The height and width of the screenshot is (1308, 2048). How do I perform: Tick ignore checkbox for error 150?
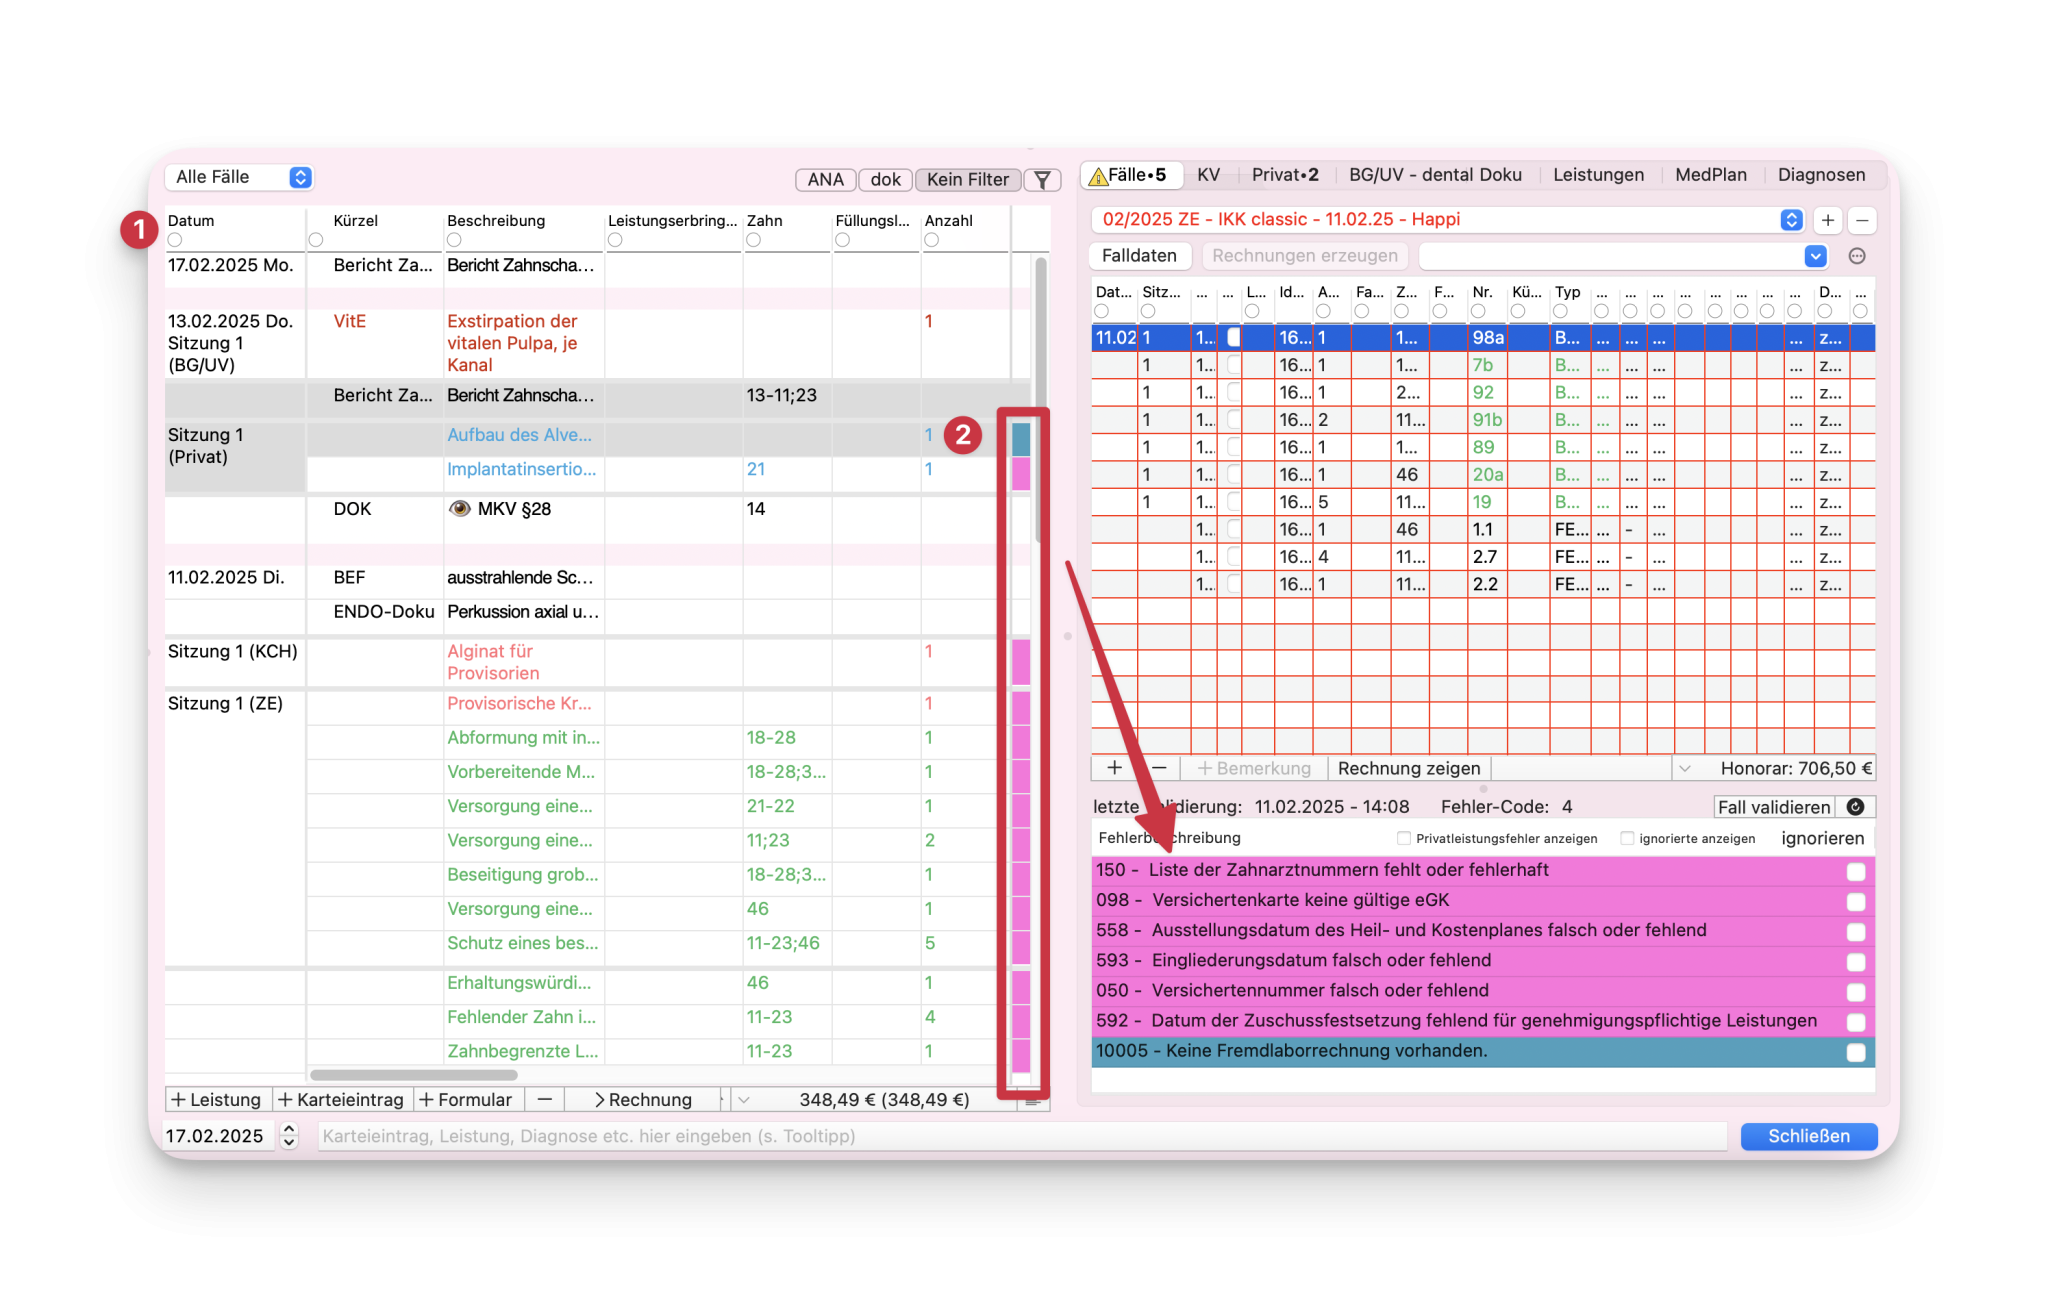coord(1856,872)
